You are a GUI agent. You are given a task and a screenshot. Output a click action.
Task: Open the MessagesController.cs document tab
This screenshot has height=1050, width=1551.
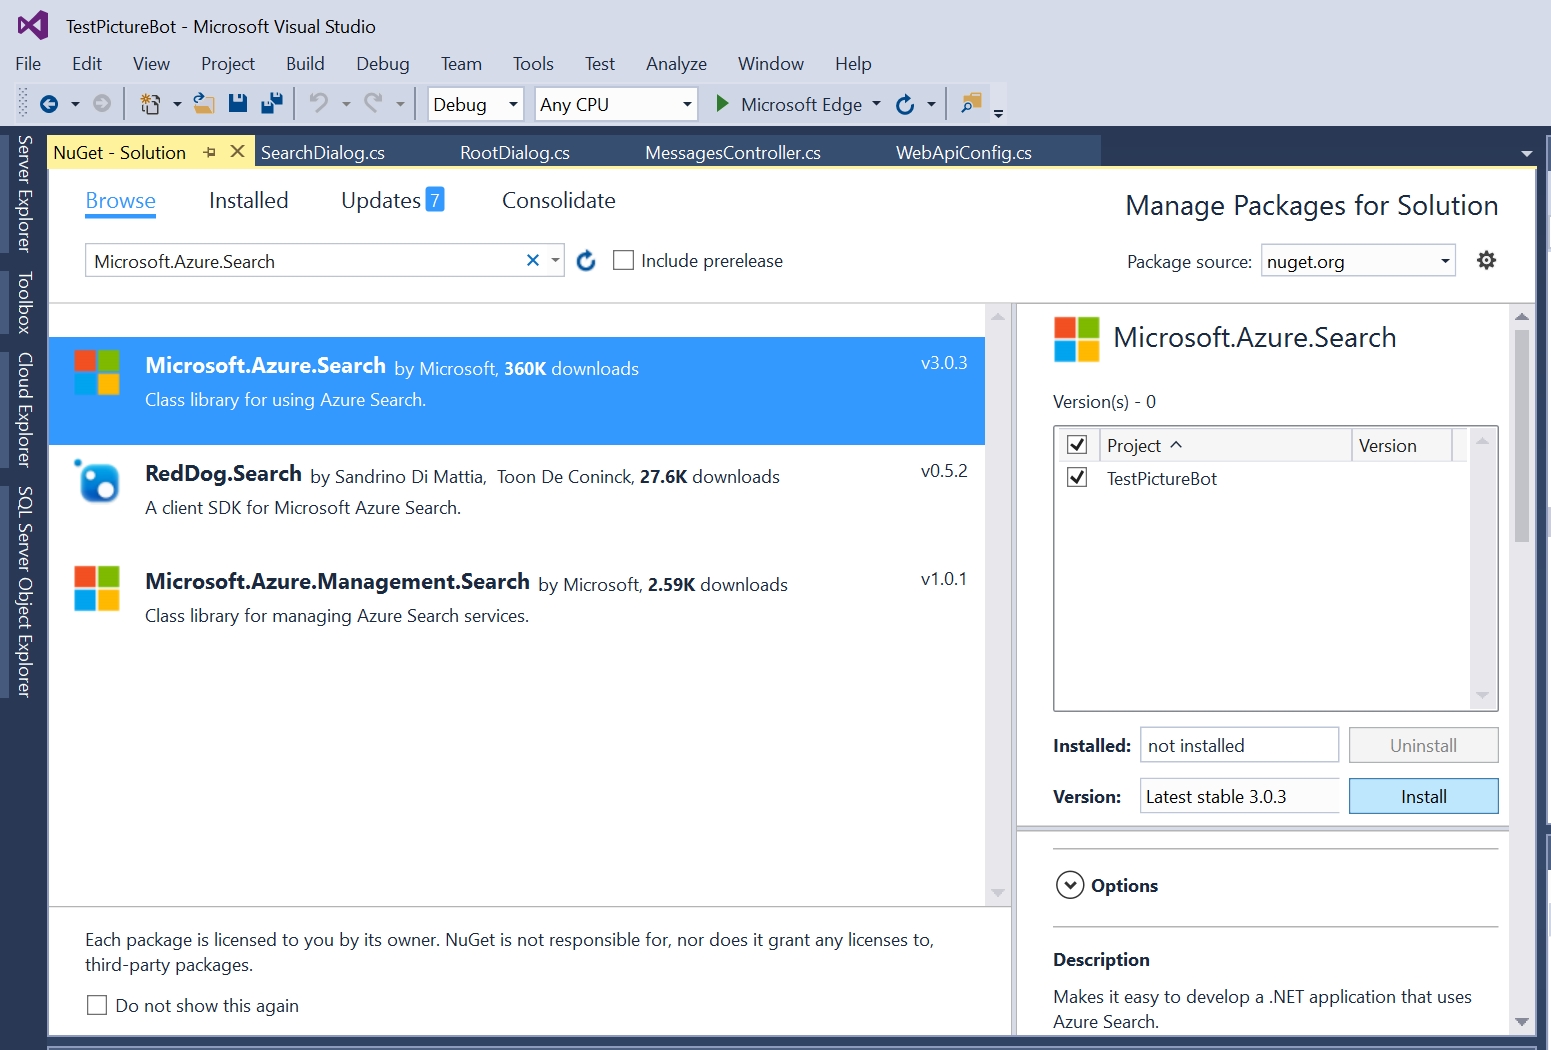point(732,152)
